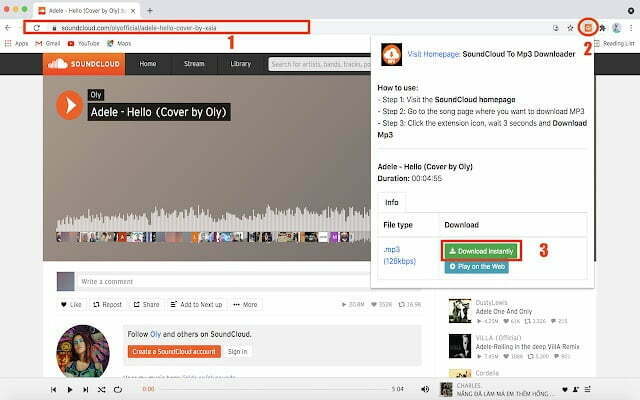
Task: Click the DustyLewis artist name
Action: pyautogui.click(x=491, y=302)
